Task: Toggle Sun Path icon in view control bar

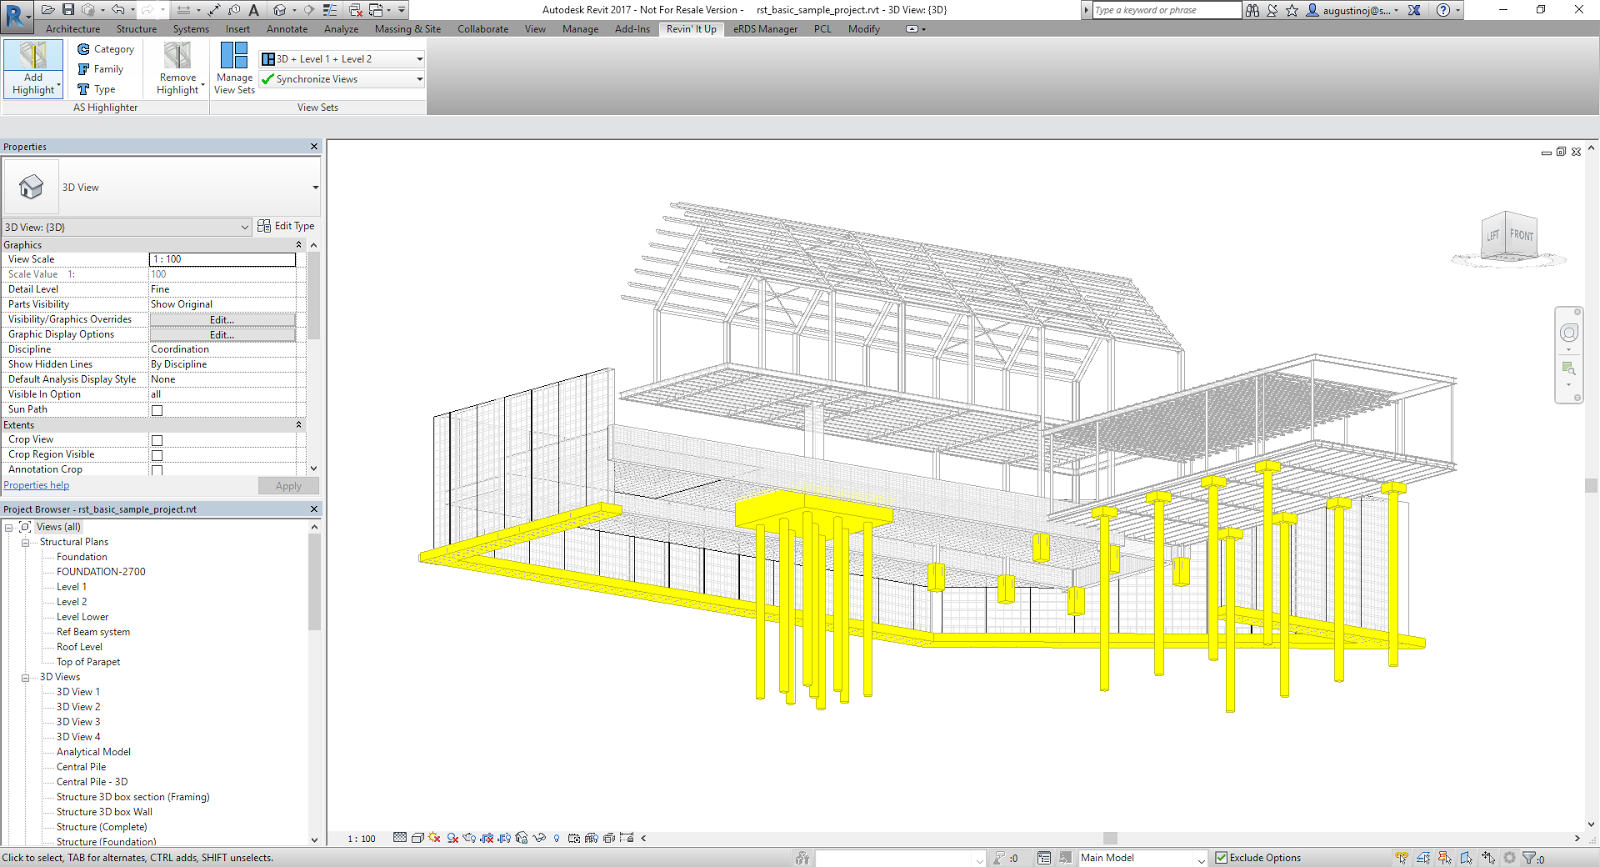Action: click(434, 838)
